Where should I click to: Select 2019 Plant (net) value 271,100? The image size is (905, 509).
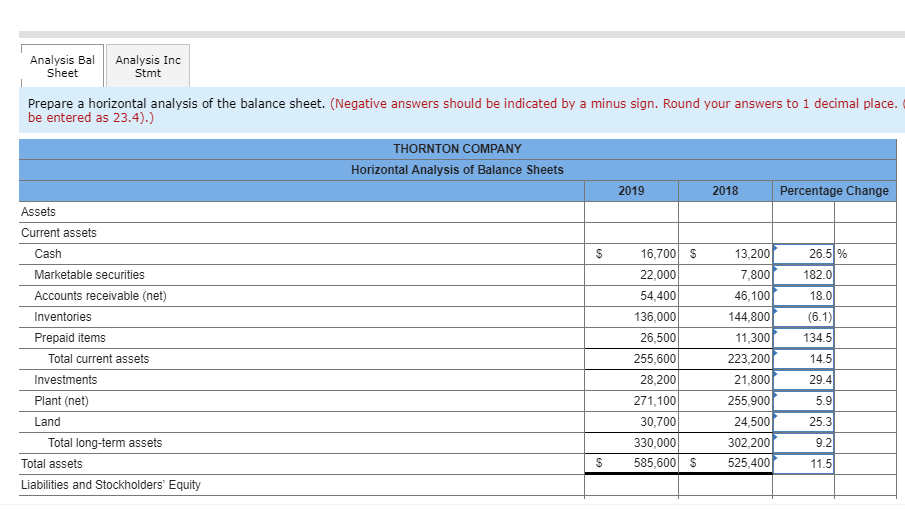tap(655, 401)
